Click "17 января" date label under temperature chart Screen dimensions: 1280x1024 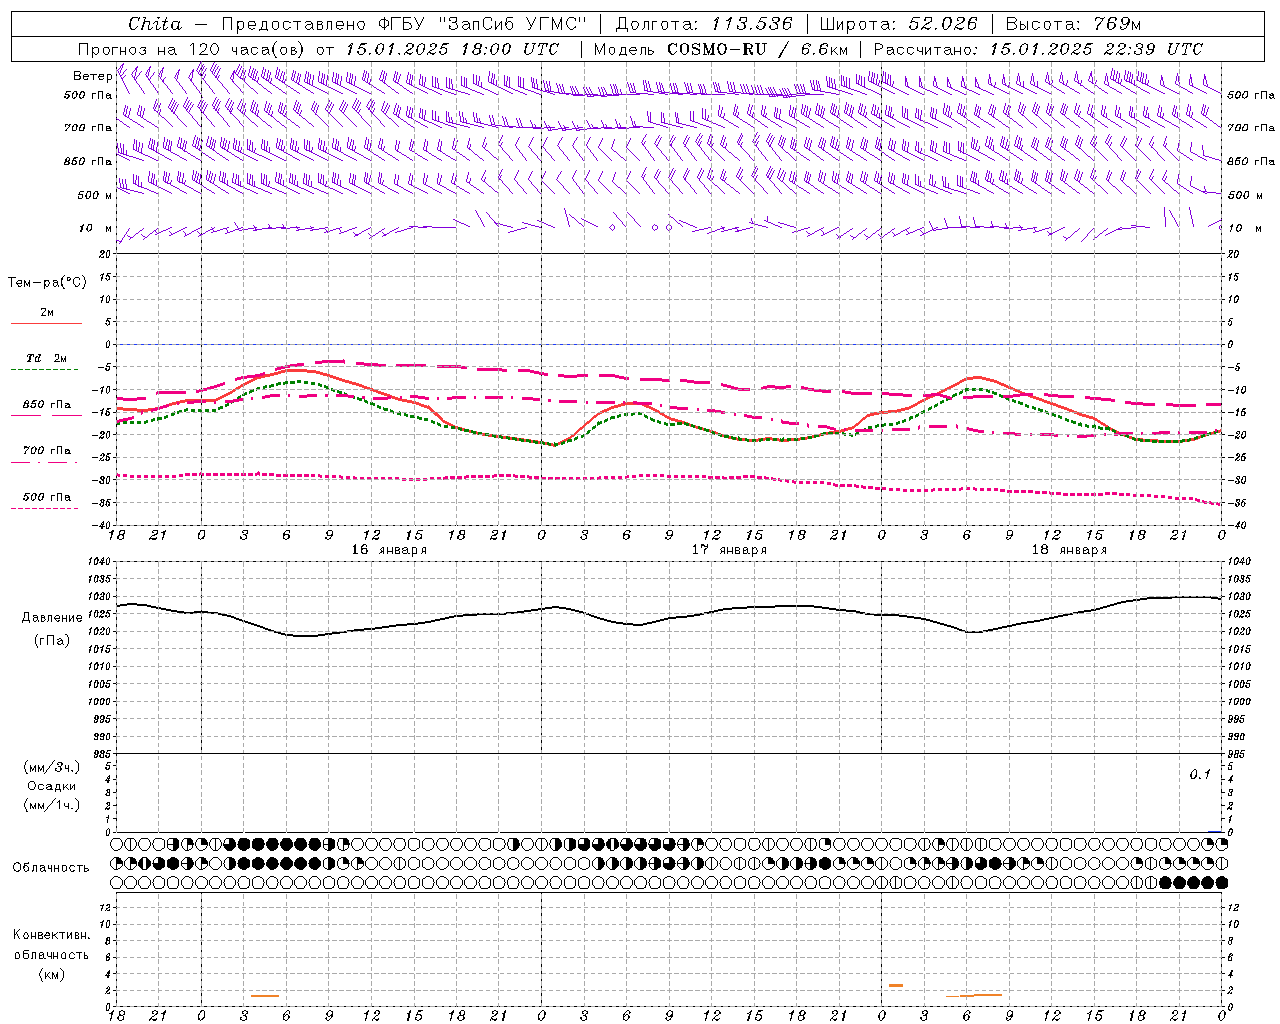click(729, 550)
